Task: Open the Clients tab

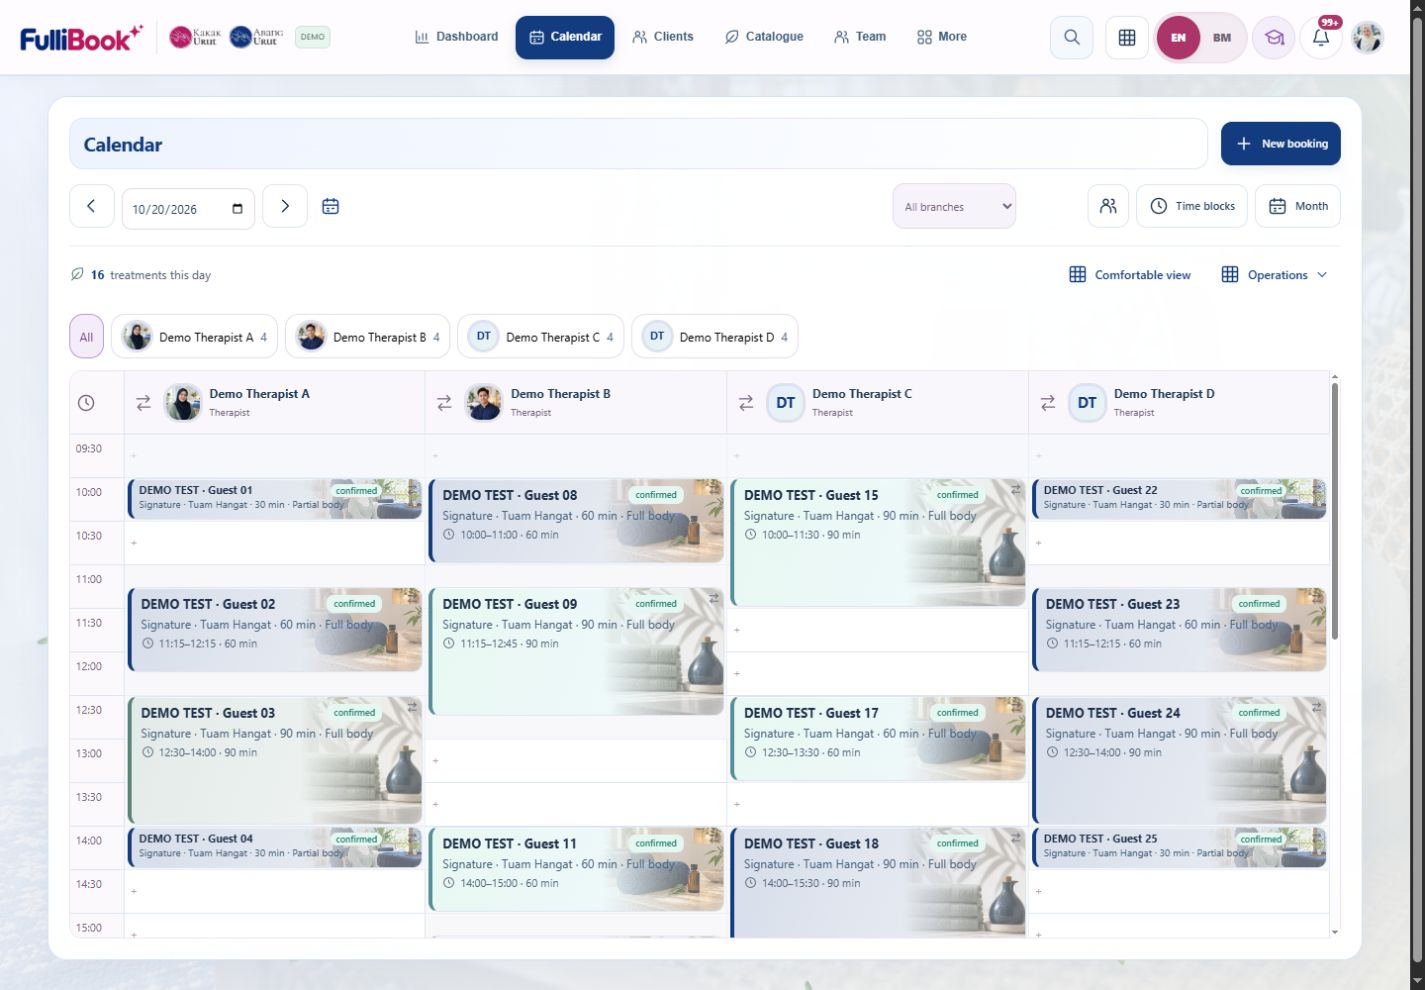Action: click(663, 37)
